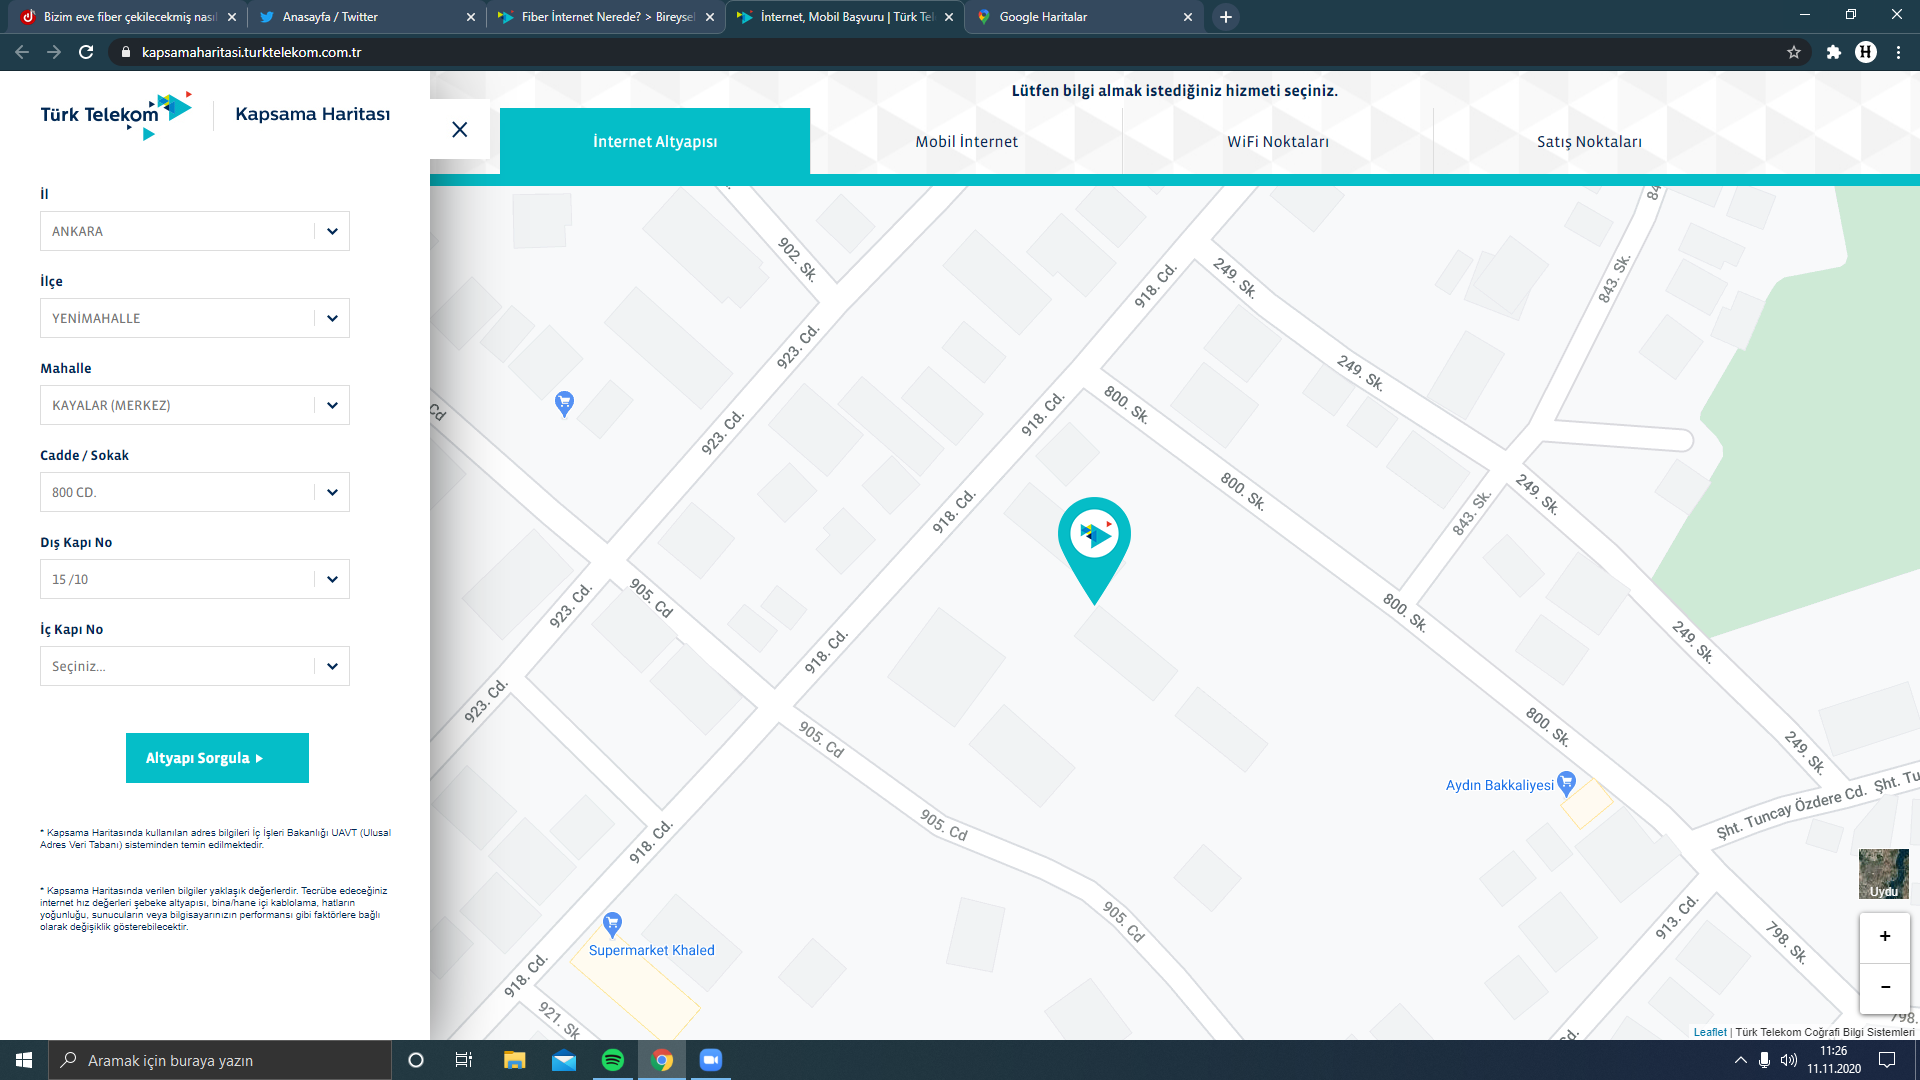The image size is (1920, 1080).
Task: Open Mahalle dropdown showing KAYALAR (MERKEZ)
Action: click(x=195, y=405)
